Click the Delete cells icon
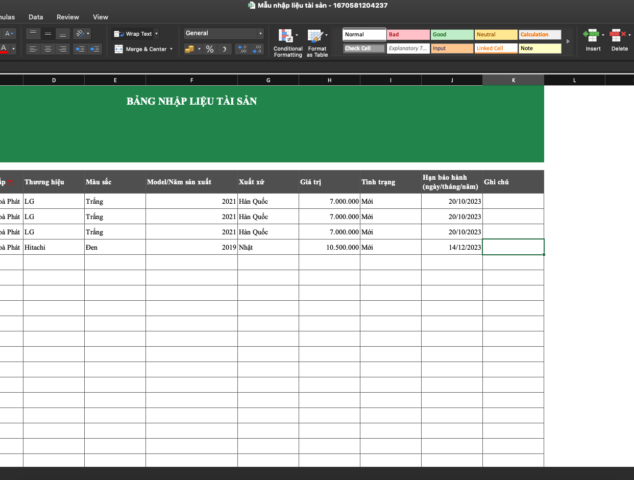The image size is (634, 480). [619, 40]
